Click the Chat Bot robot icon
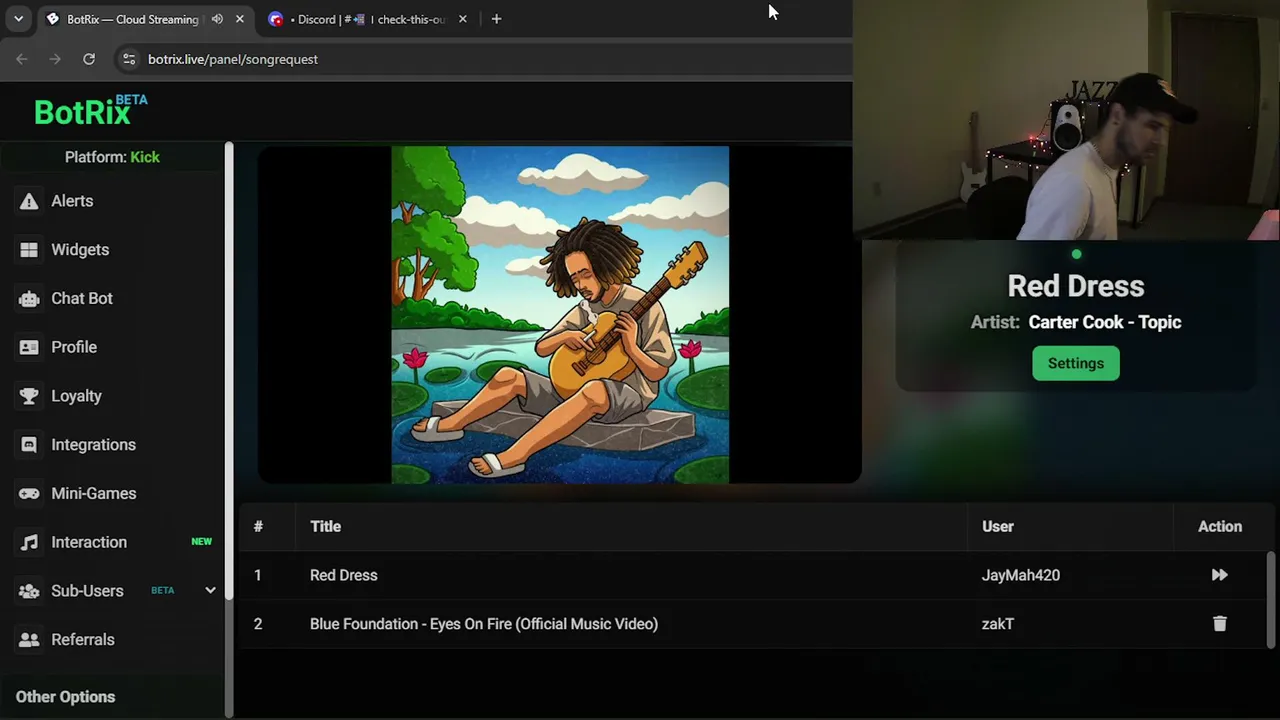The height and width of the screenshot is (720, 1280). [x=29, y=299]
